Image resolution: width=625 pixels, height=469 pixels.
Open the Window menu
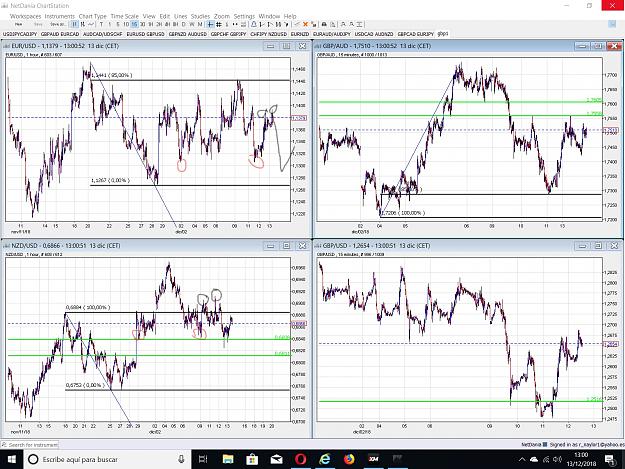click(x=269, y=16)
